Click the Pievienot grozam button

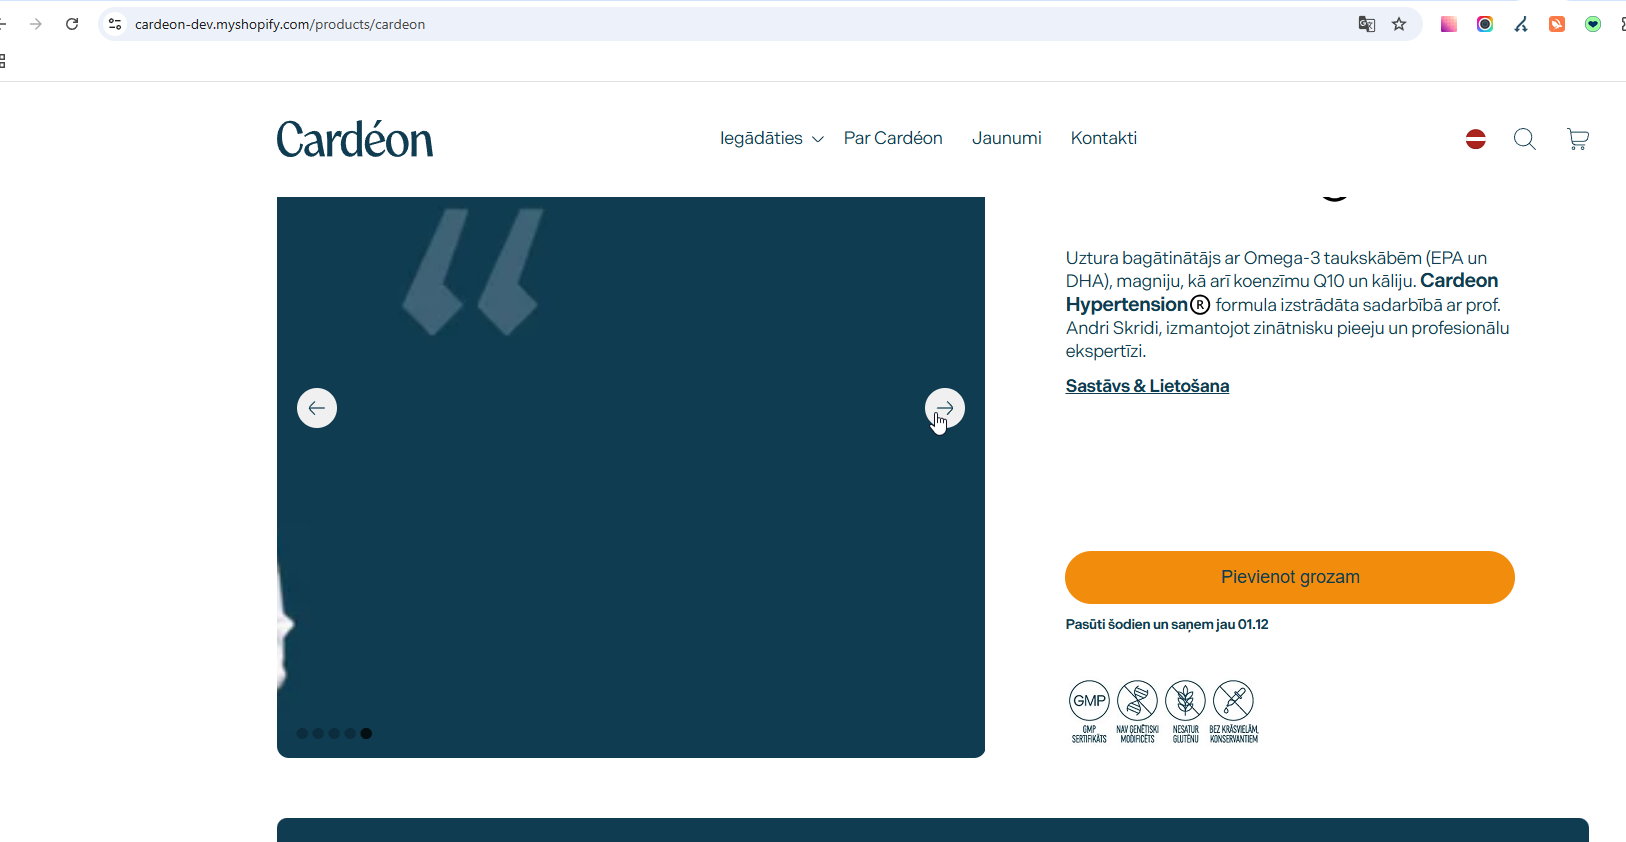coord(1290,577)
